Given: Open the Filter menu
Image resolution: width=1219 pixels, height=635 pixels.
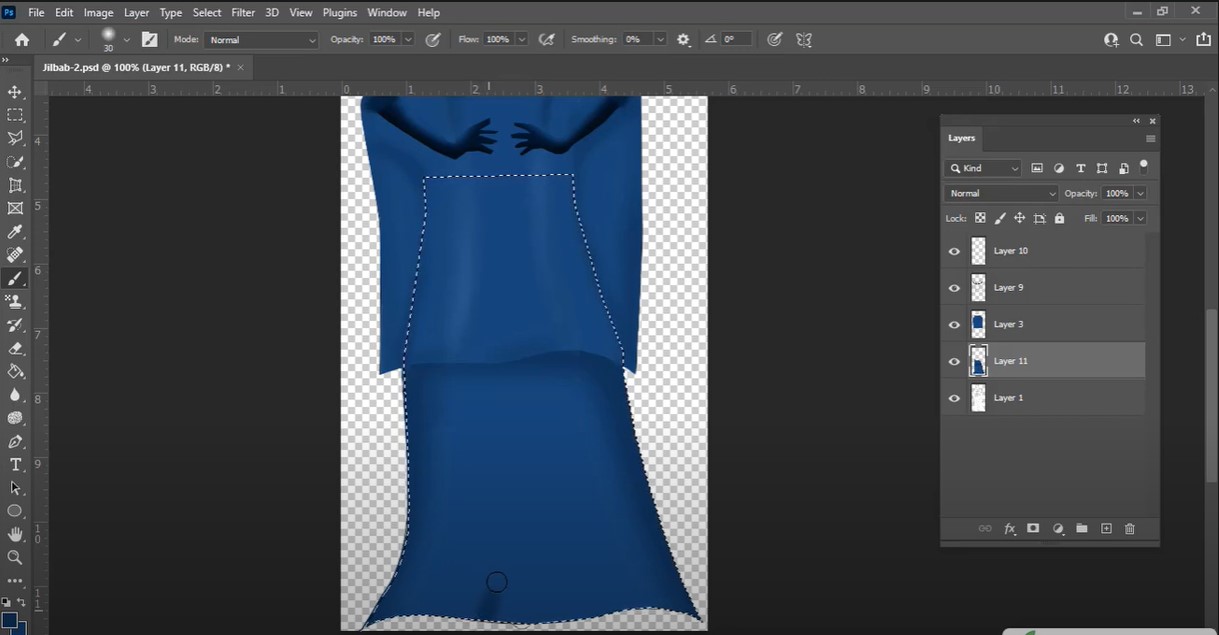Looking at the screenshot, I should pos(243,13).
